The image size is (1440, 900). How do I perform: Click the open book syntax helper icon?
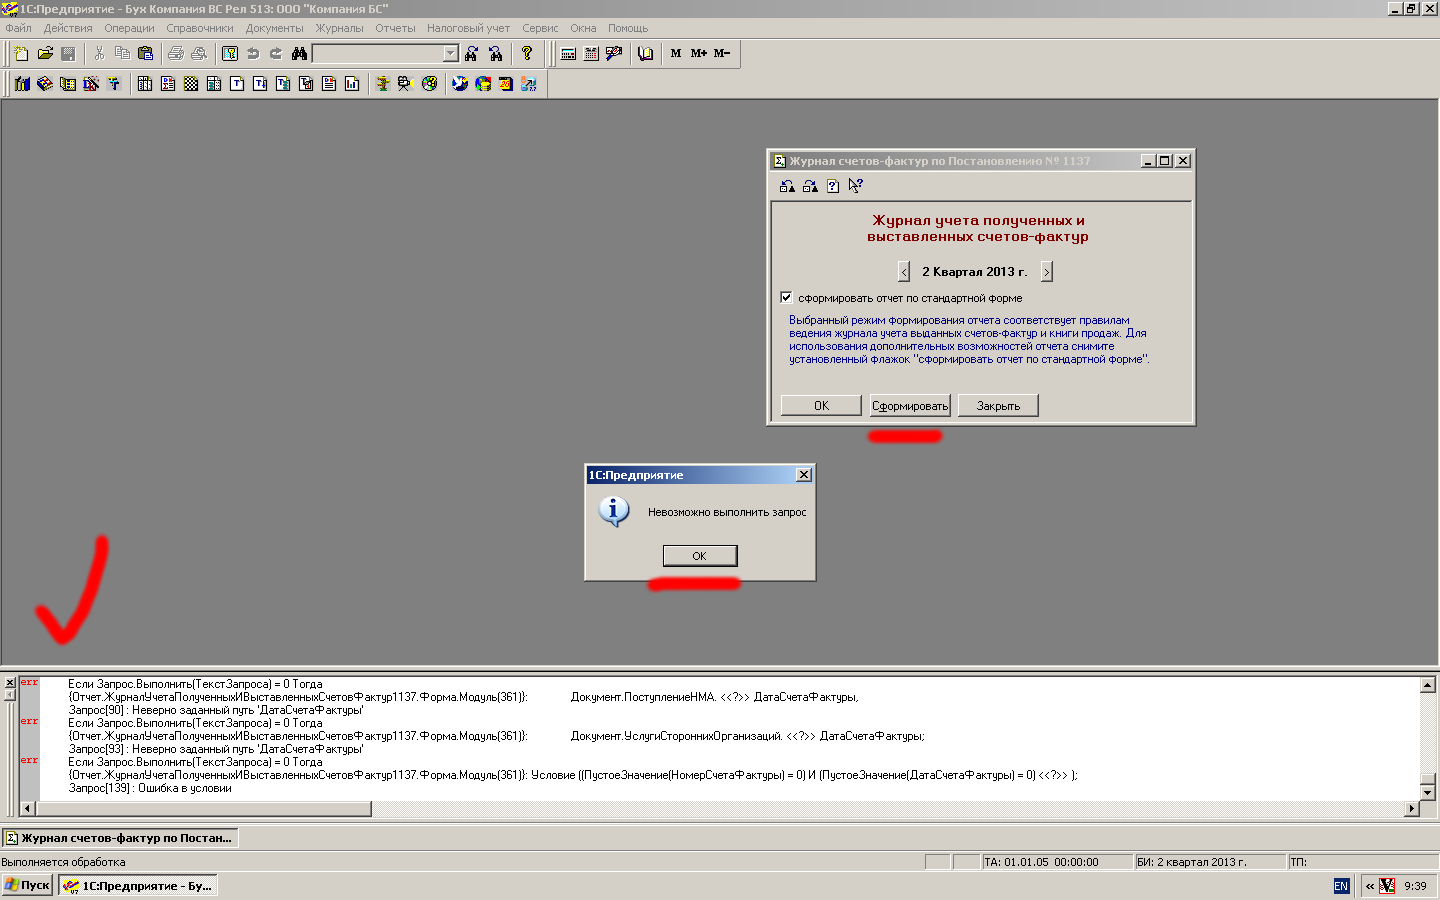click(646, 54)
